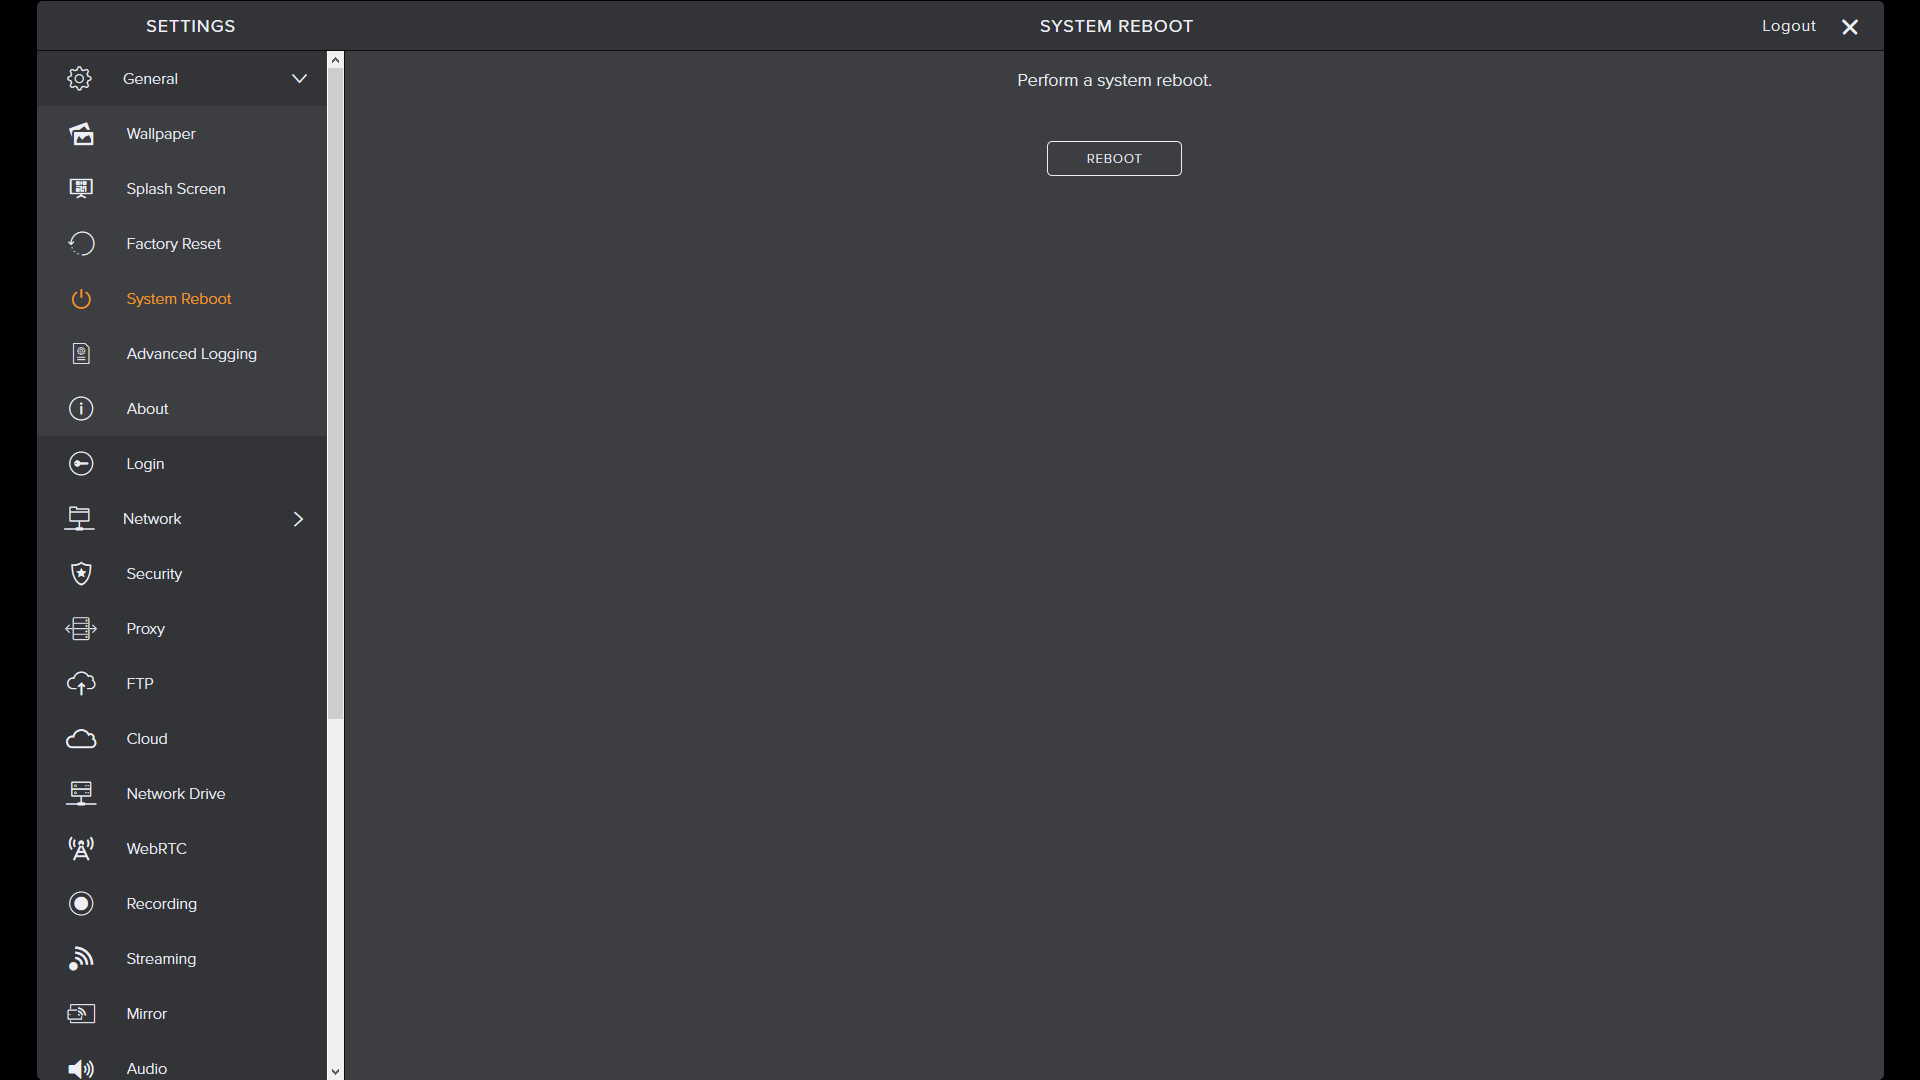1920x1080 pixels.
Task: Go to Login settings
Action: [x=182, y=463]
